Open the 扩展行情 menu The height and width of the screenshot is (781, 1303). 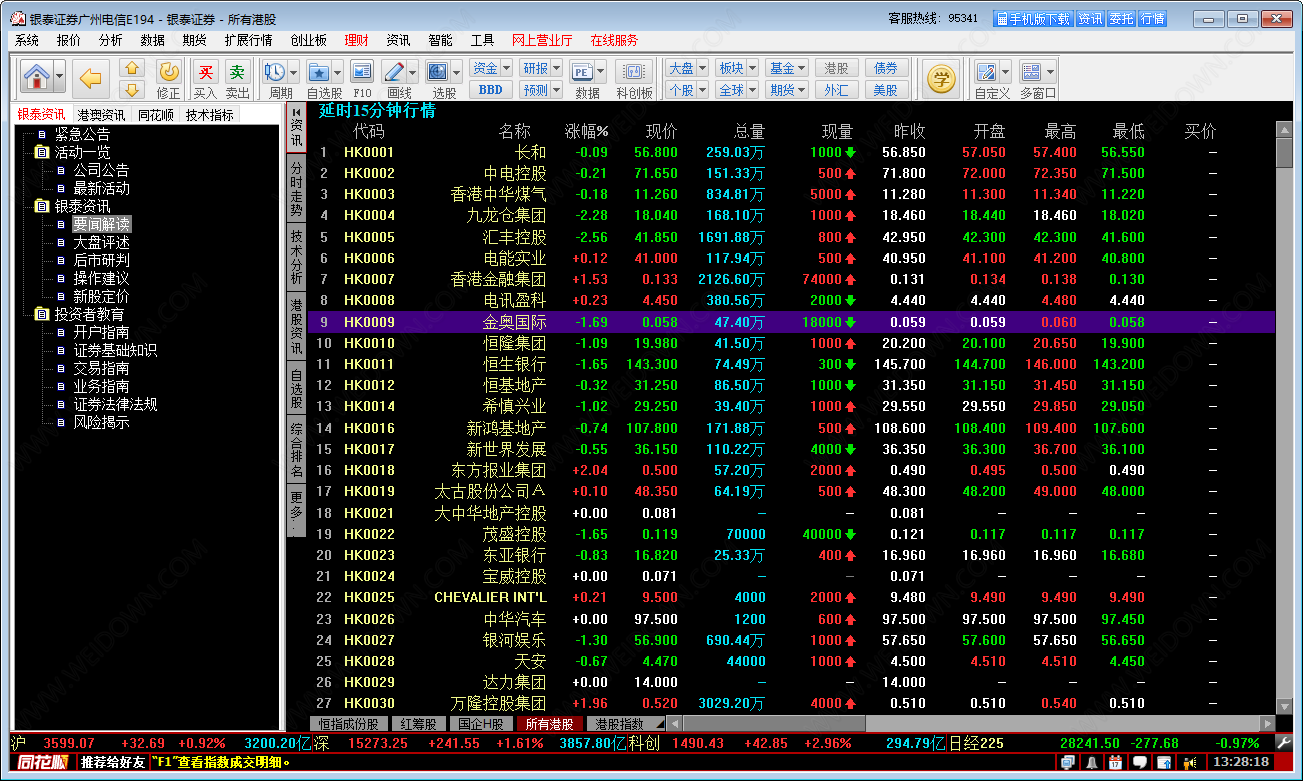pos(248,40)
